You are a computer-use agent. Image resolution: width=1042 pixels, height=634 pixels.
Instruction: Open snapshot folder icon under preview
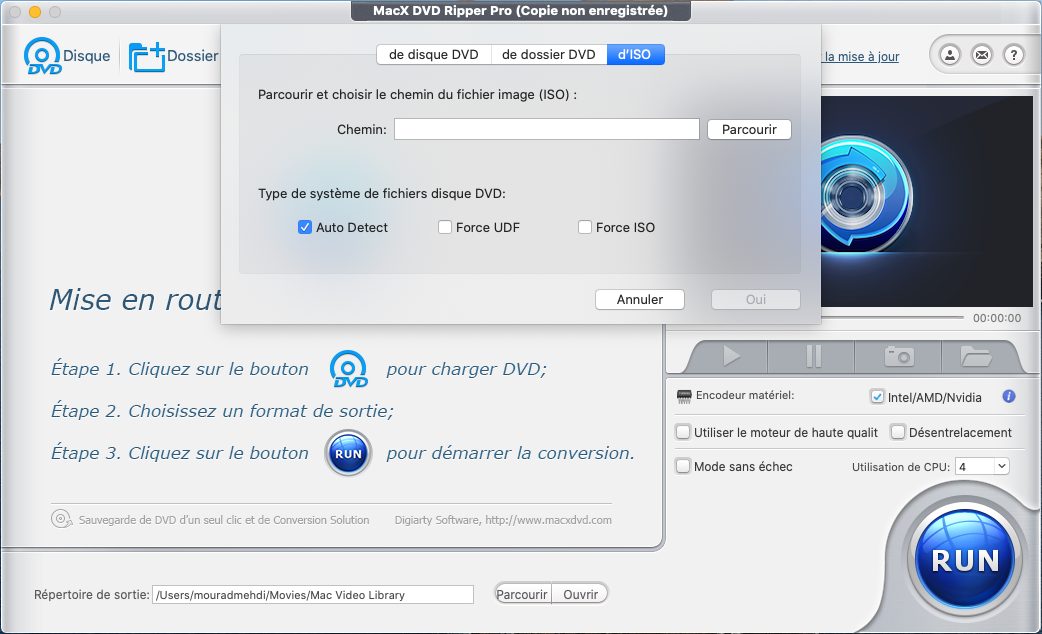[x=976, y=356]
